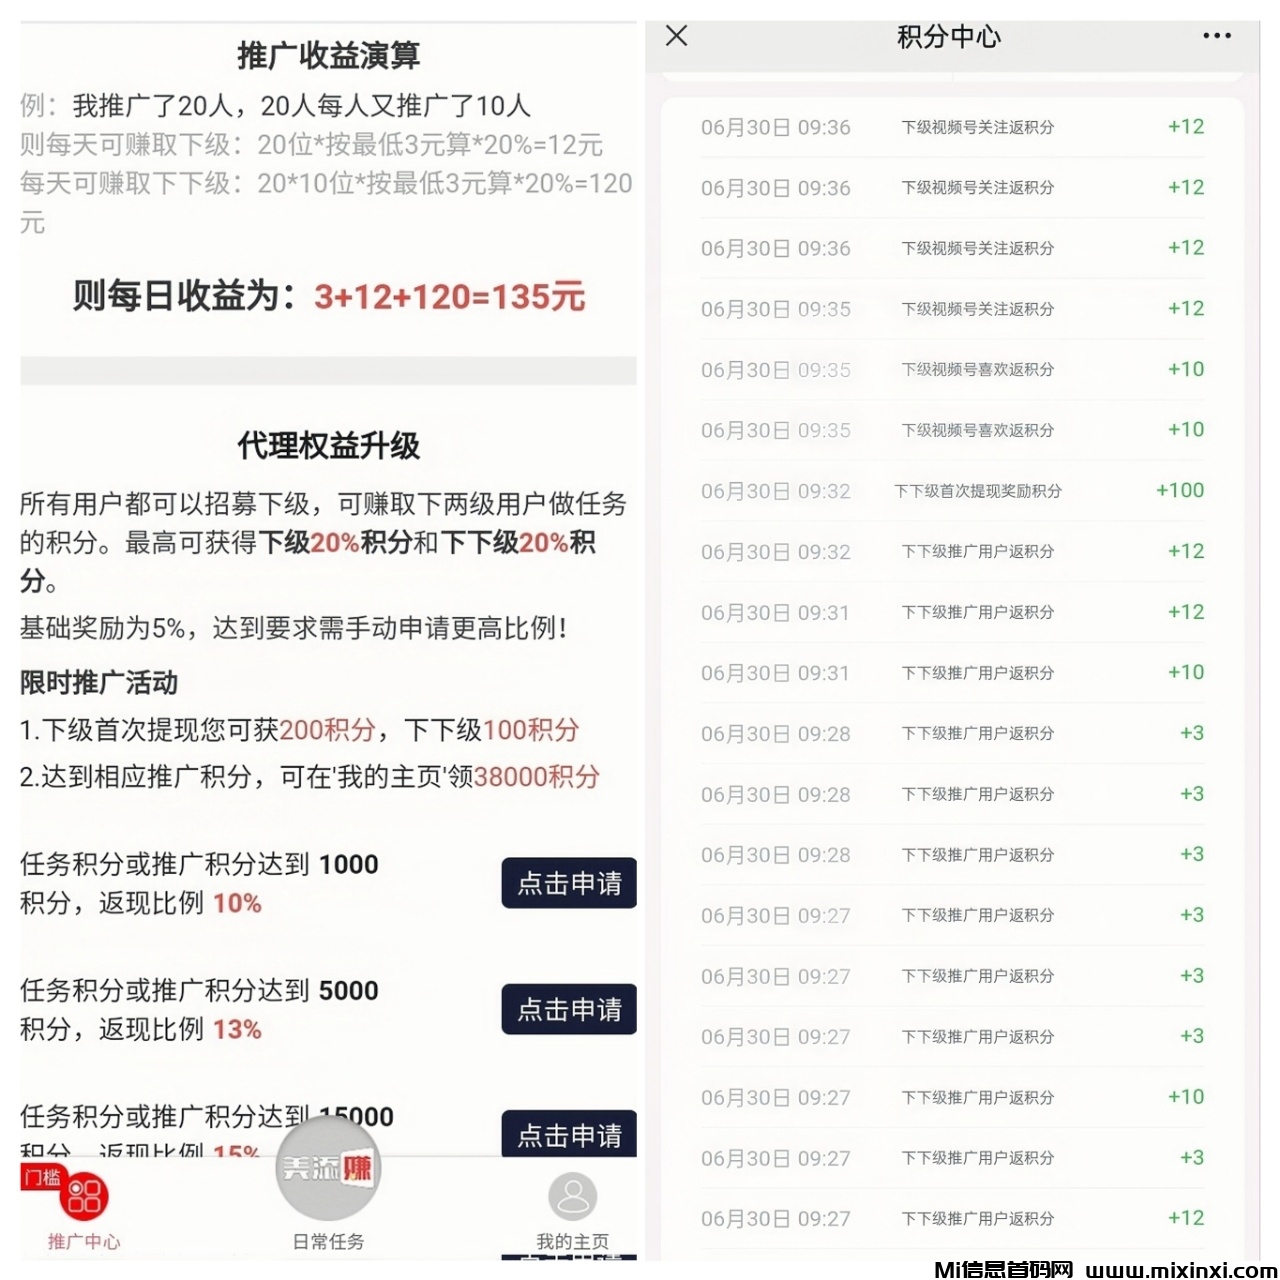Select the first 下级视频号关注返积分 record at 09:36
Viewport: 1280px width, 1280px height.
pyautogui.click(x=952, y=127)
